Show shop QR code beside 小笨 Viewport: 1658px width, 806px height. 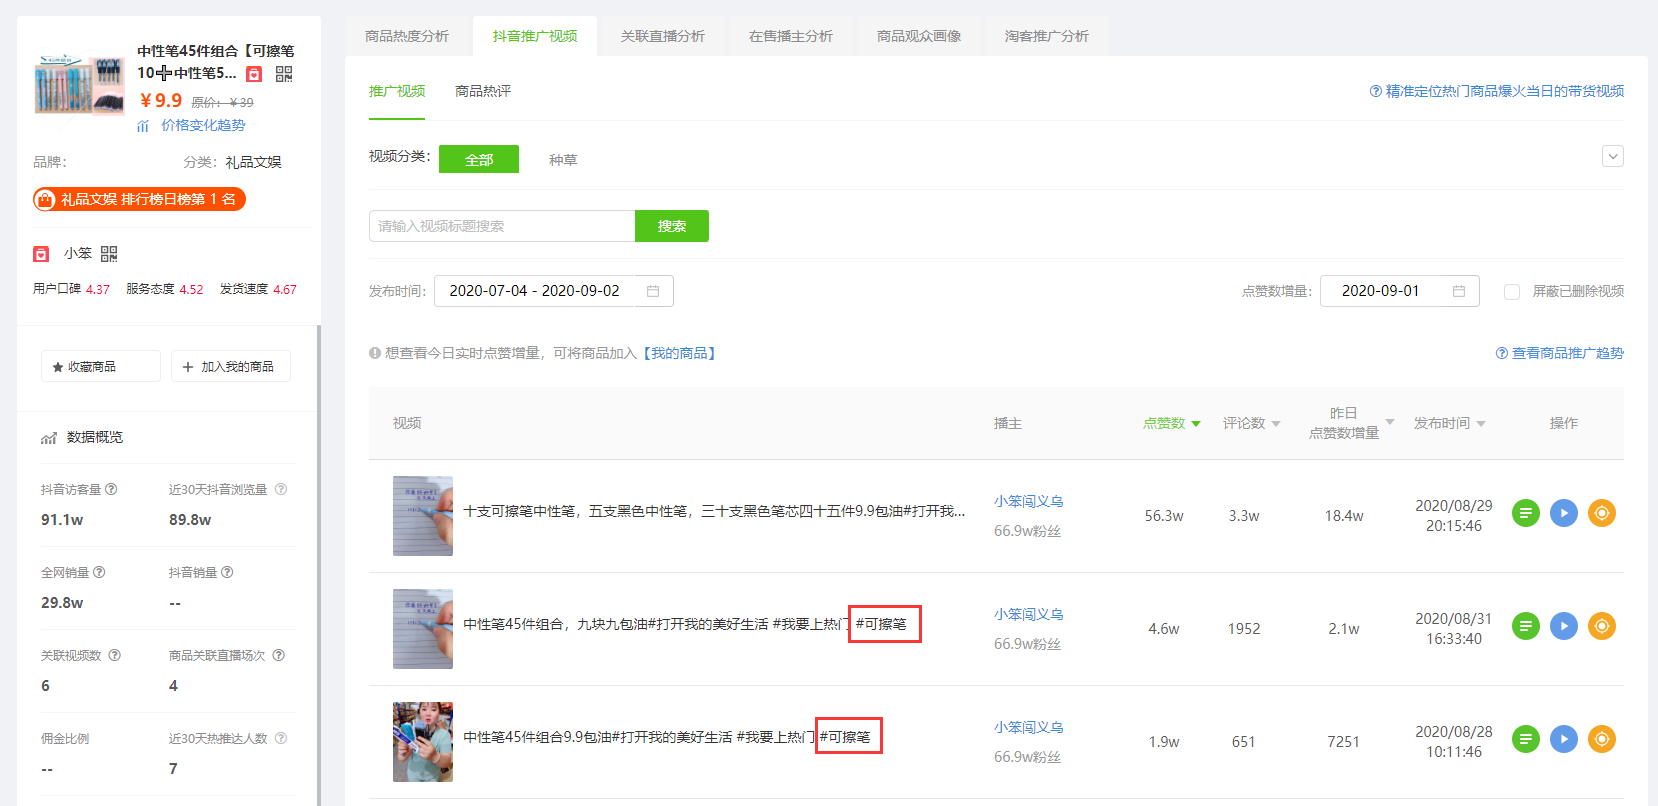(109, 254)
